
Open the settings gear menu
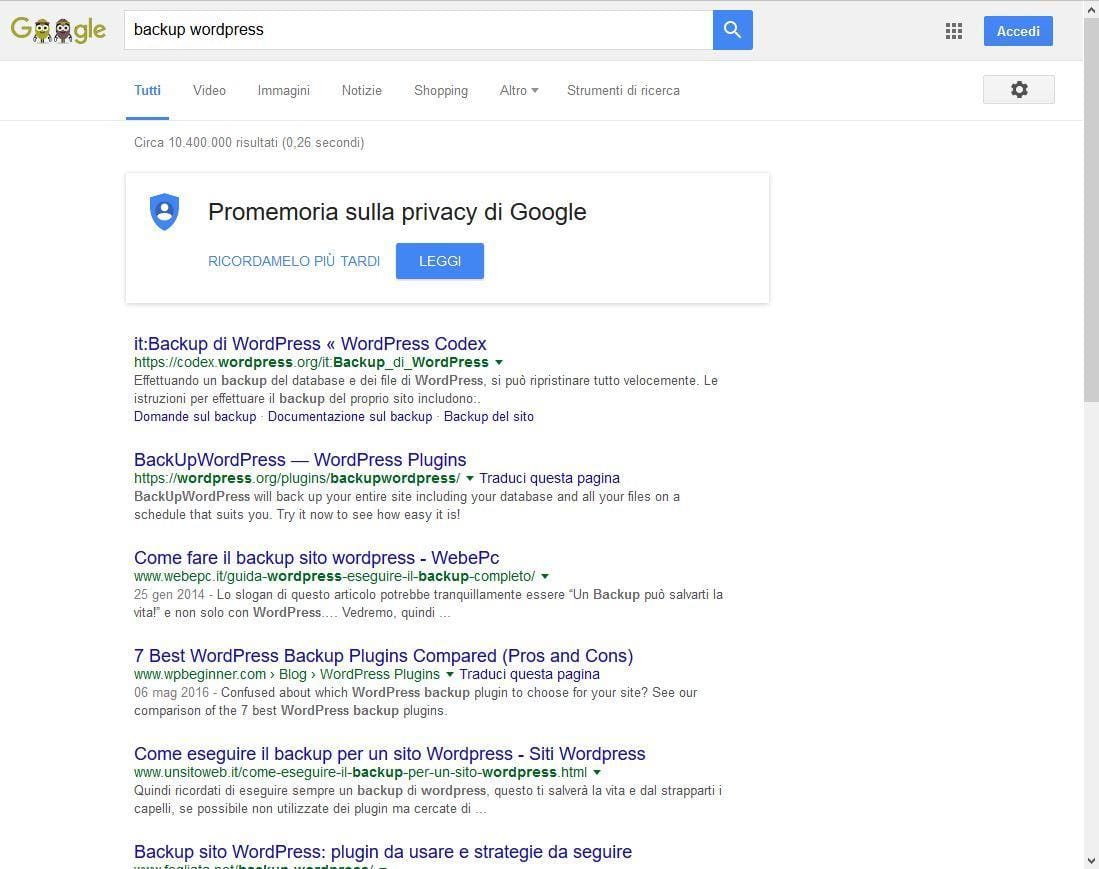click(x=1018, y=90)
